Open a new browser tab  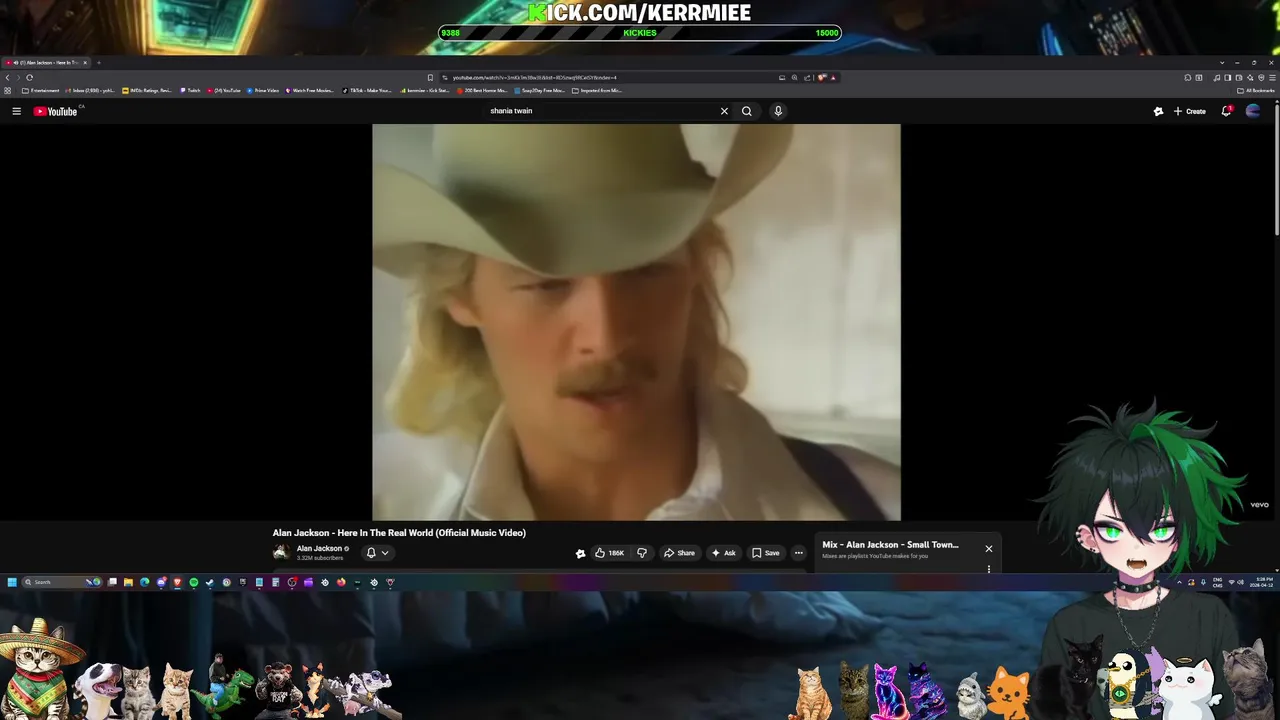tap(98, 62)
